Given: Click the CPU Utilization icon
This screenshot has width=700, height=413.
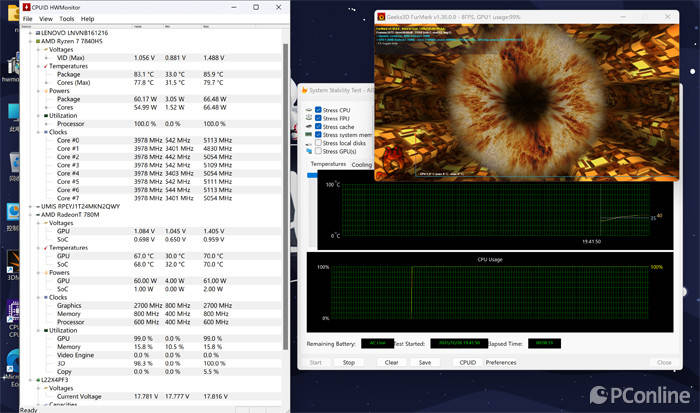Looking at the screenshot, I should click(x=46, y=116).
